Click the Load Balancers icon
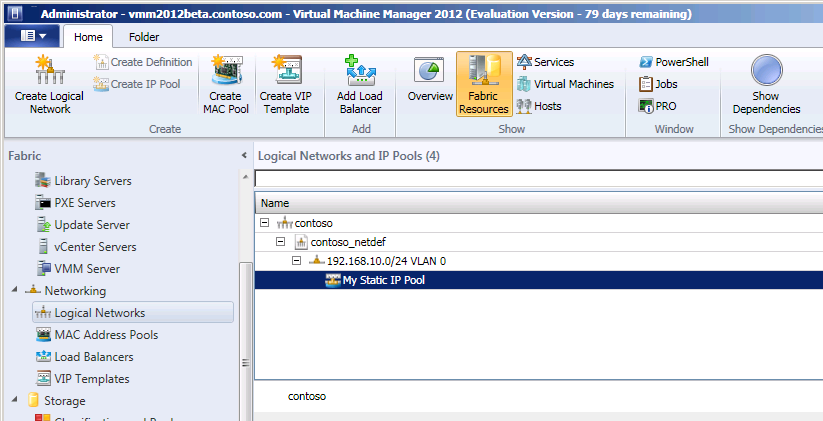Viewport: 823px width, 421px height. point(43,356)
